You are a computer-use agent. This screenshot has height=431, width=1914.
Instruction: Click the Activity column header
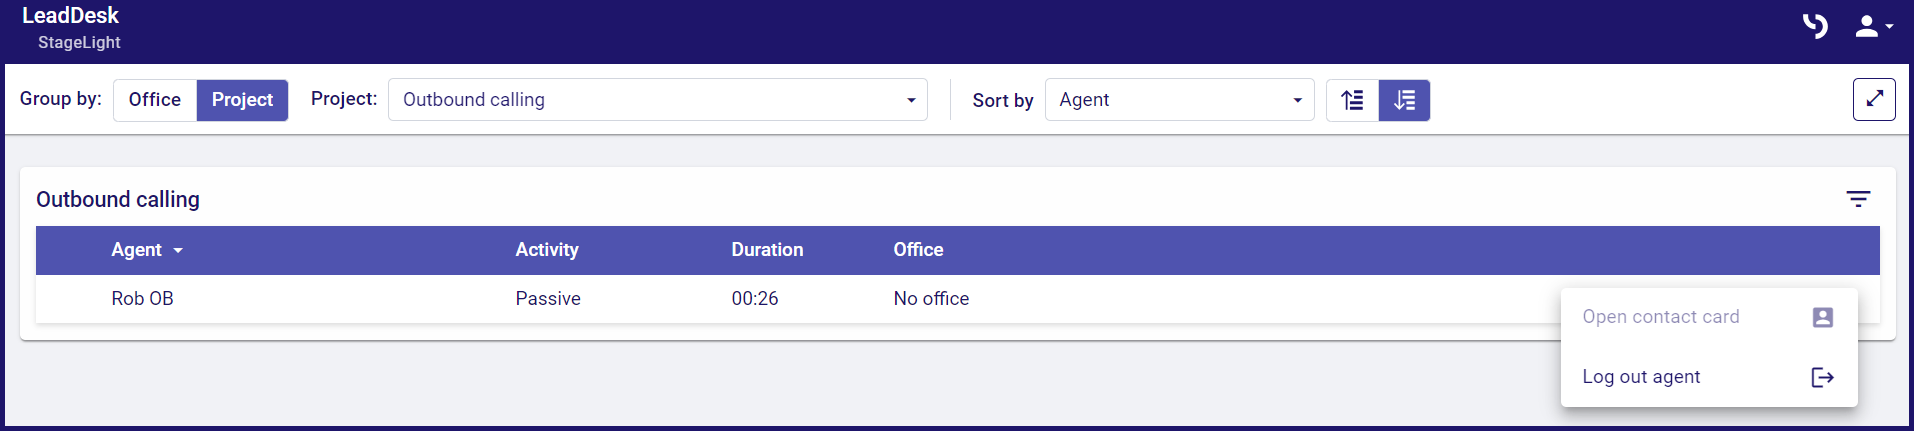click(x=547, y=250)
